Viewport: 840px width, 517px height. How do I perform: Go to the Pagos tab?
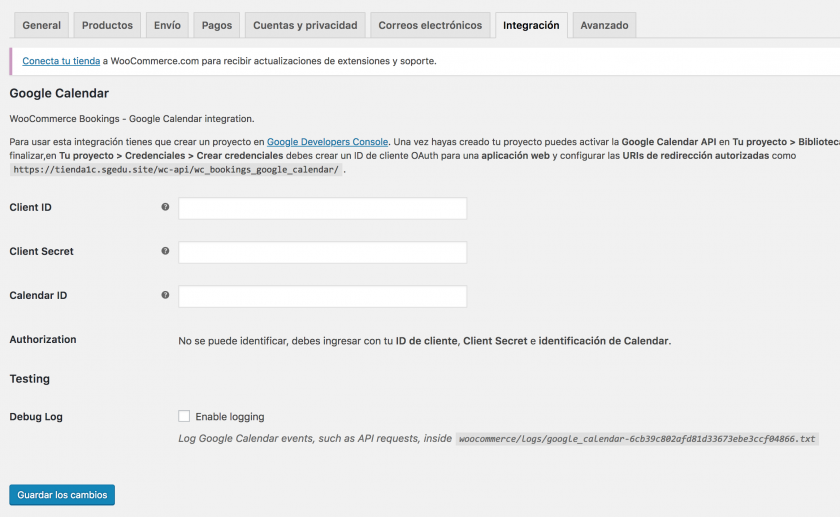(216, 25)
